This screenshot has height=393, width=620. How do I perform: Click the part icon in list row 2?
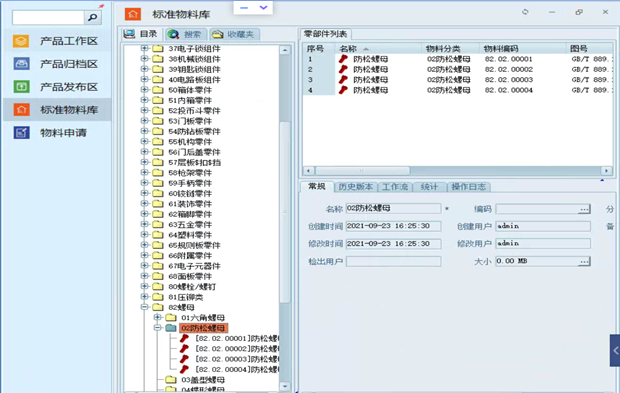343,69
